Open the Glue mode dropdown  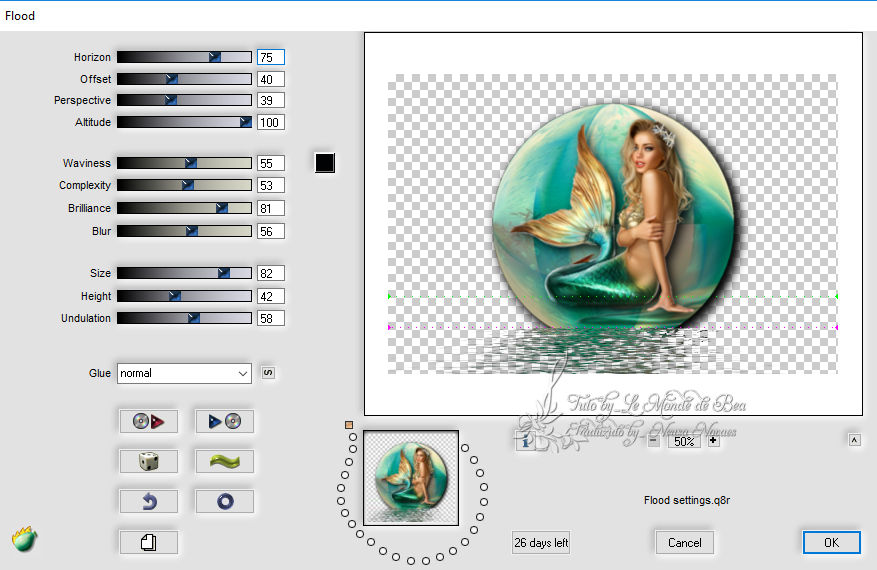(184, 373)
